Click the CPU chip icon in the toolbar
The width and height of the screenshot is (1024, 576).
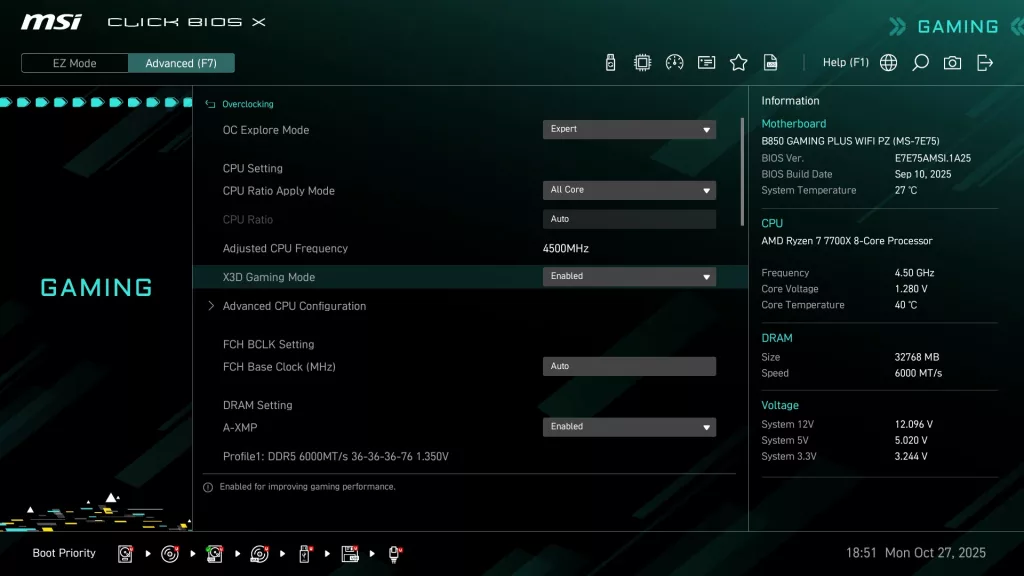click(641, 62)
